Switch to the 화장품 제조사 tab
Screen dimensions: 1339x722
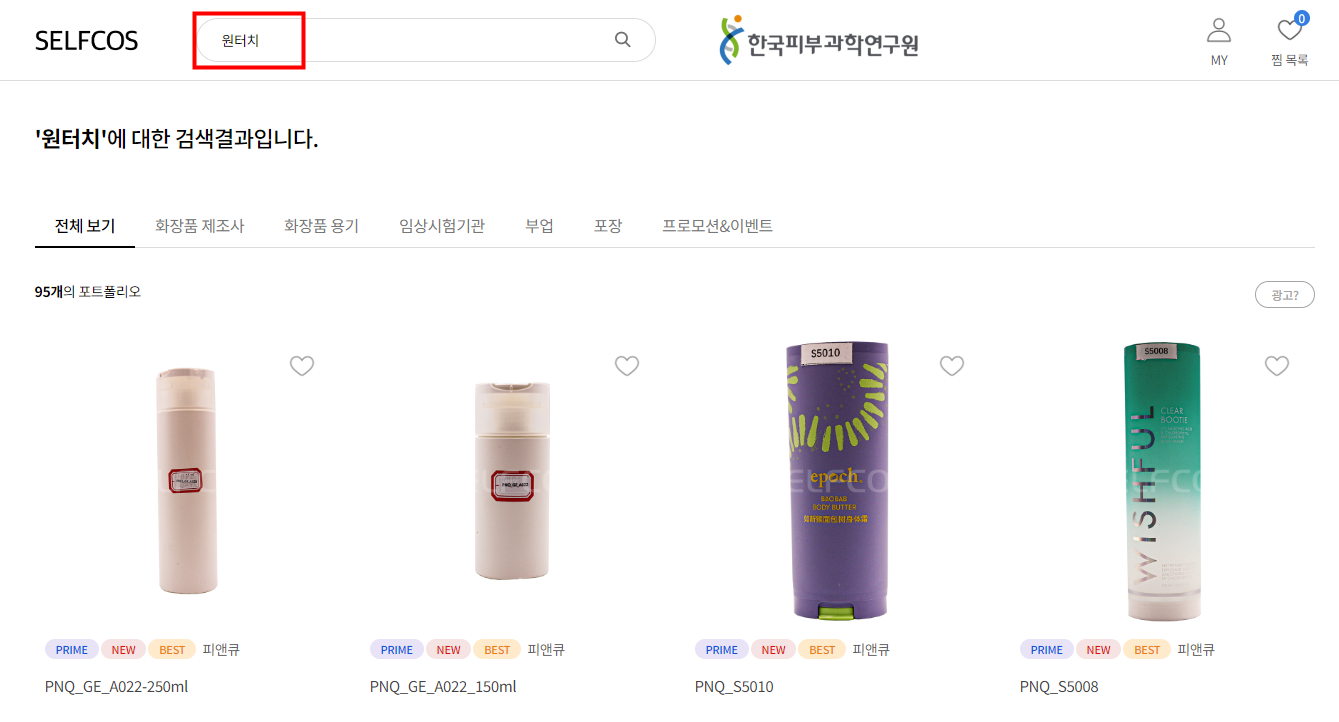200,226
